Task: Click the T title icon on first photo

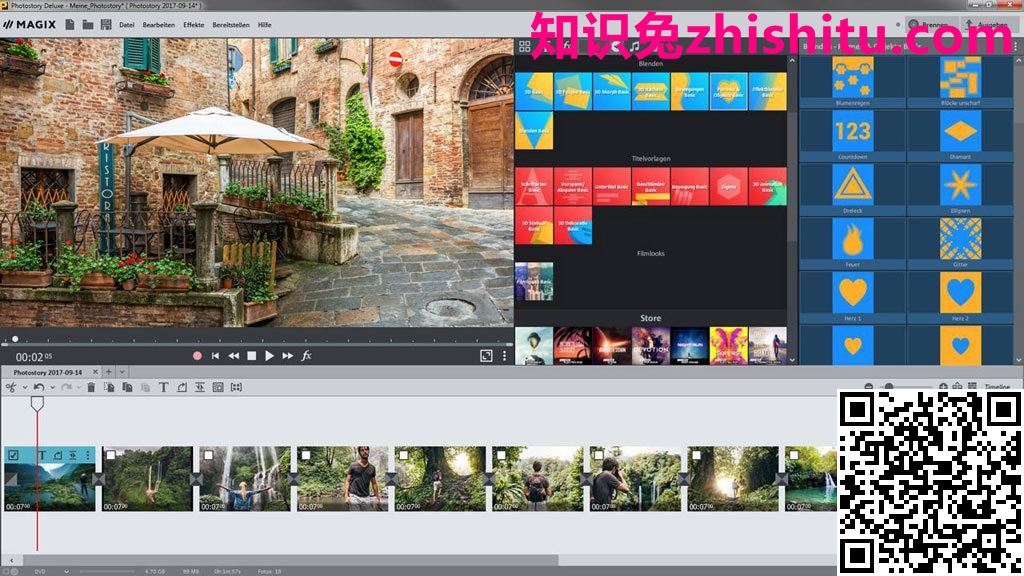Action: (x=42, y=455)
